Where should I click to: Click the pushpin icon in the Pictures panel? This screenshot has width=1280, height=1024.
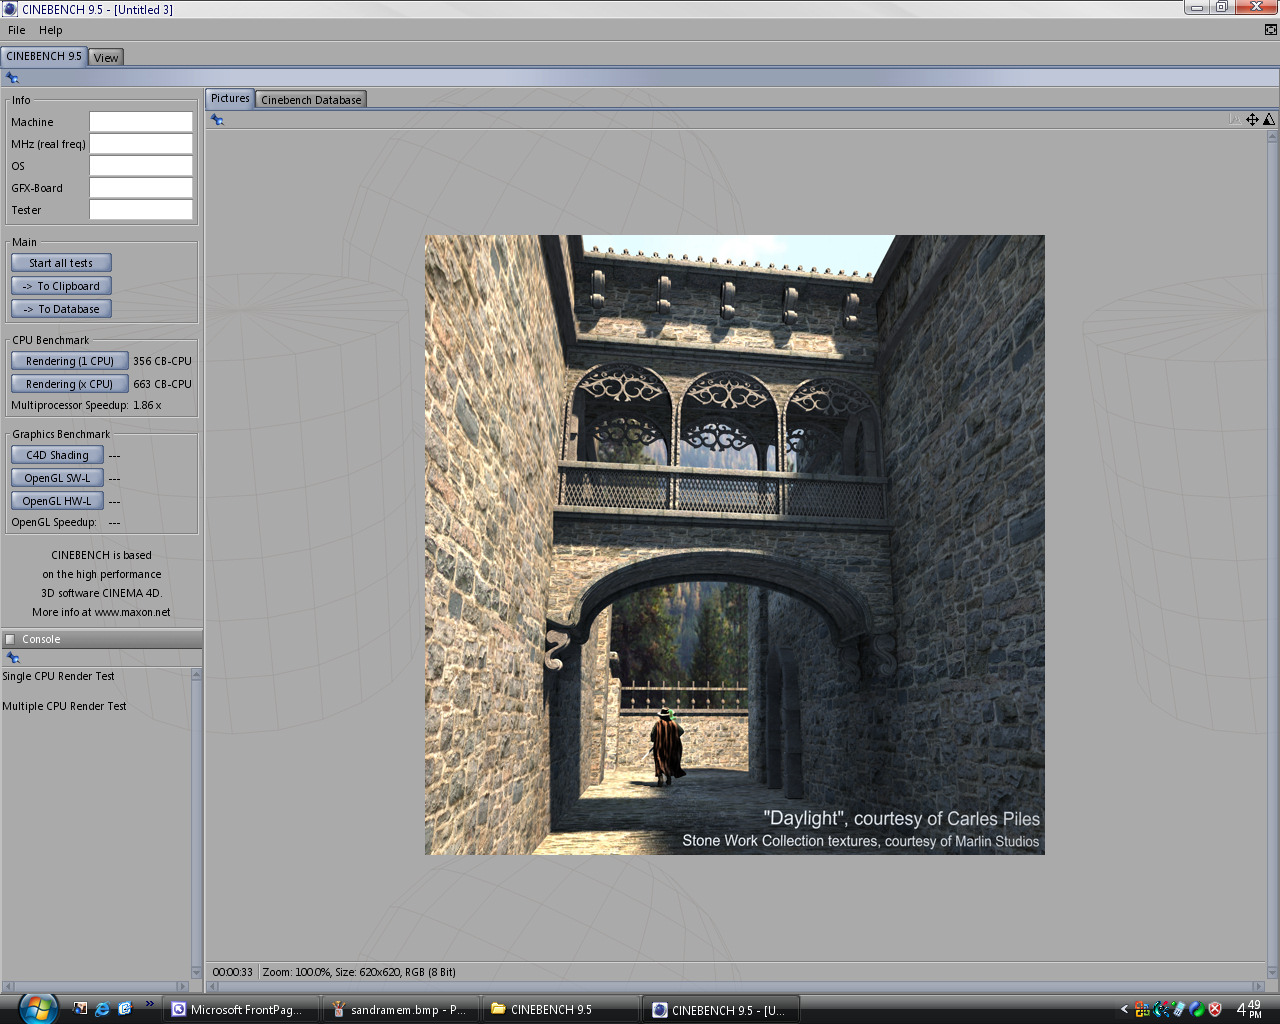click(217, 120)
